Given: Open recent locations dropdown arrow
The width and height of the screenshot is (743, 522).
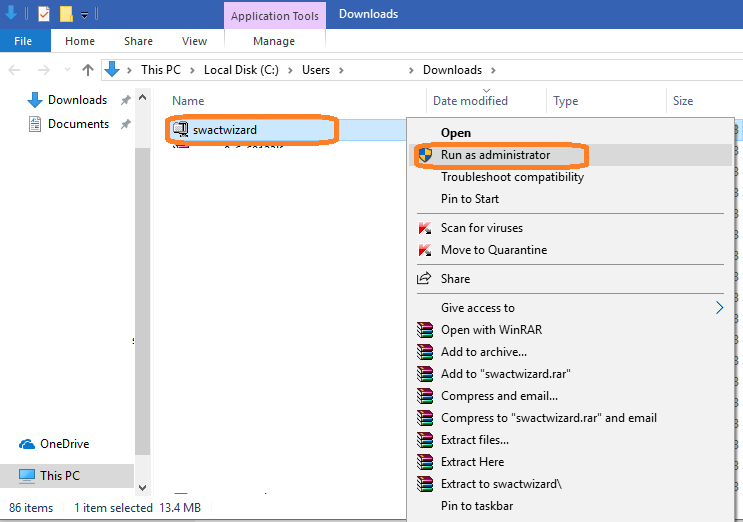Looking at the screenshot, I should pos(67,70).
